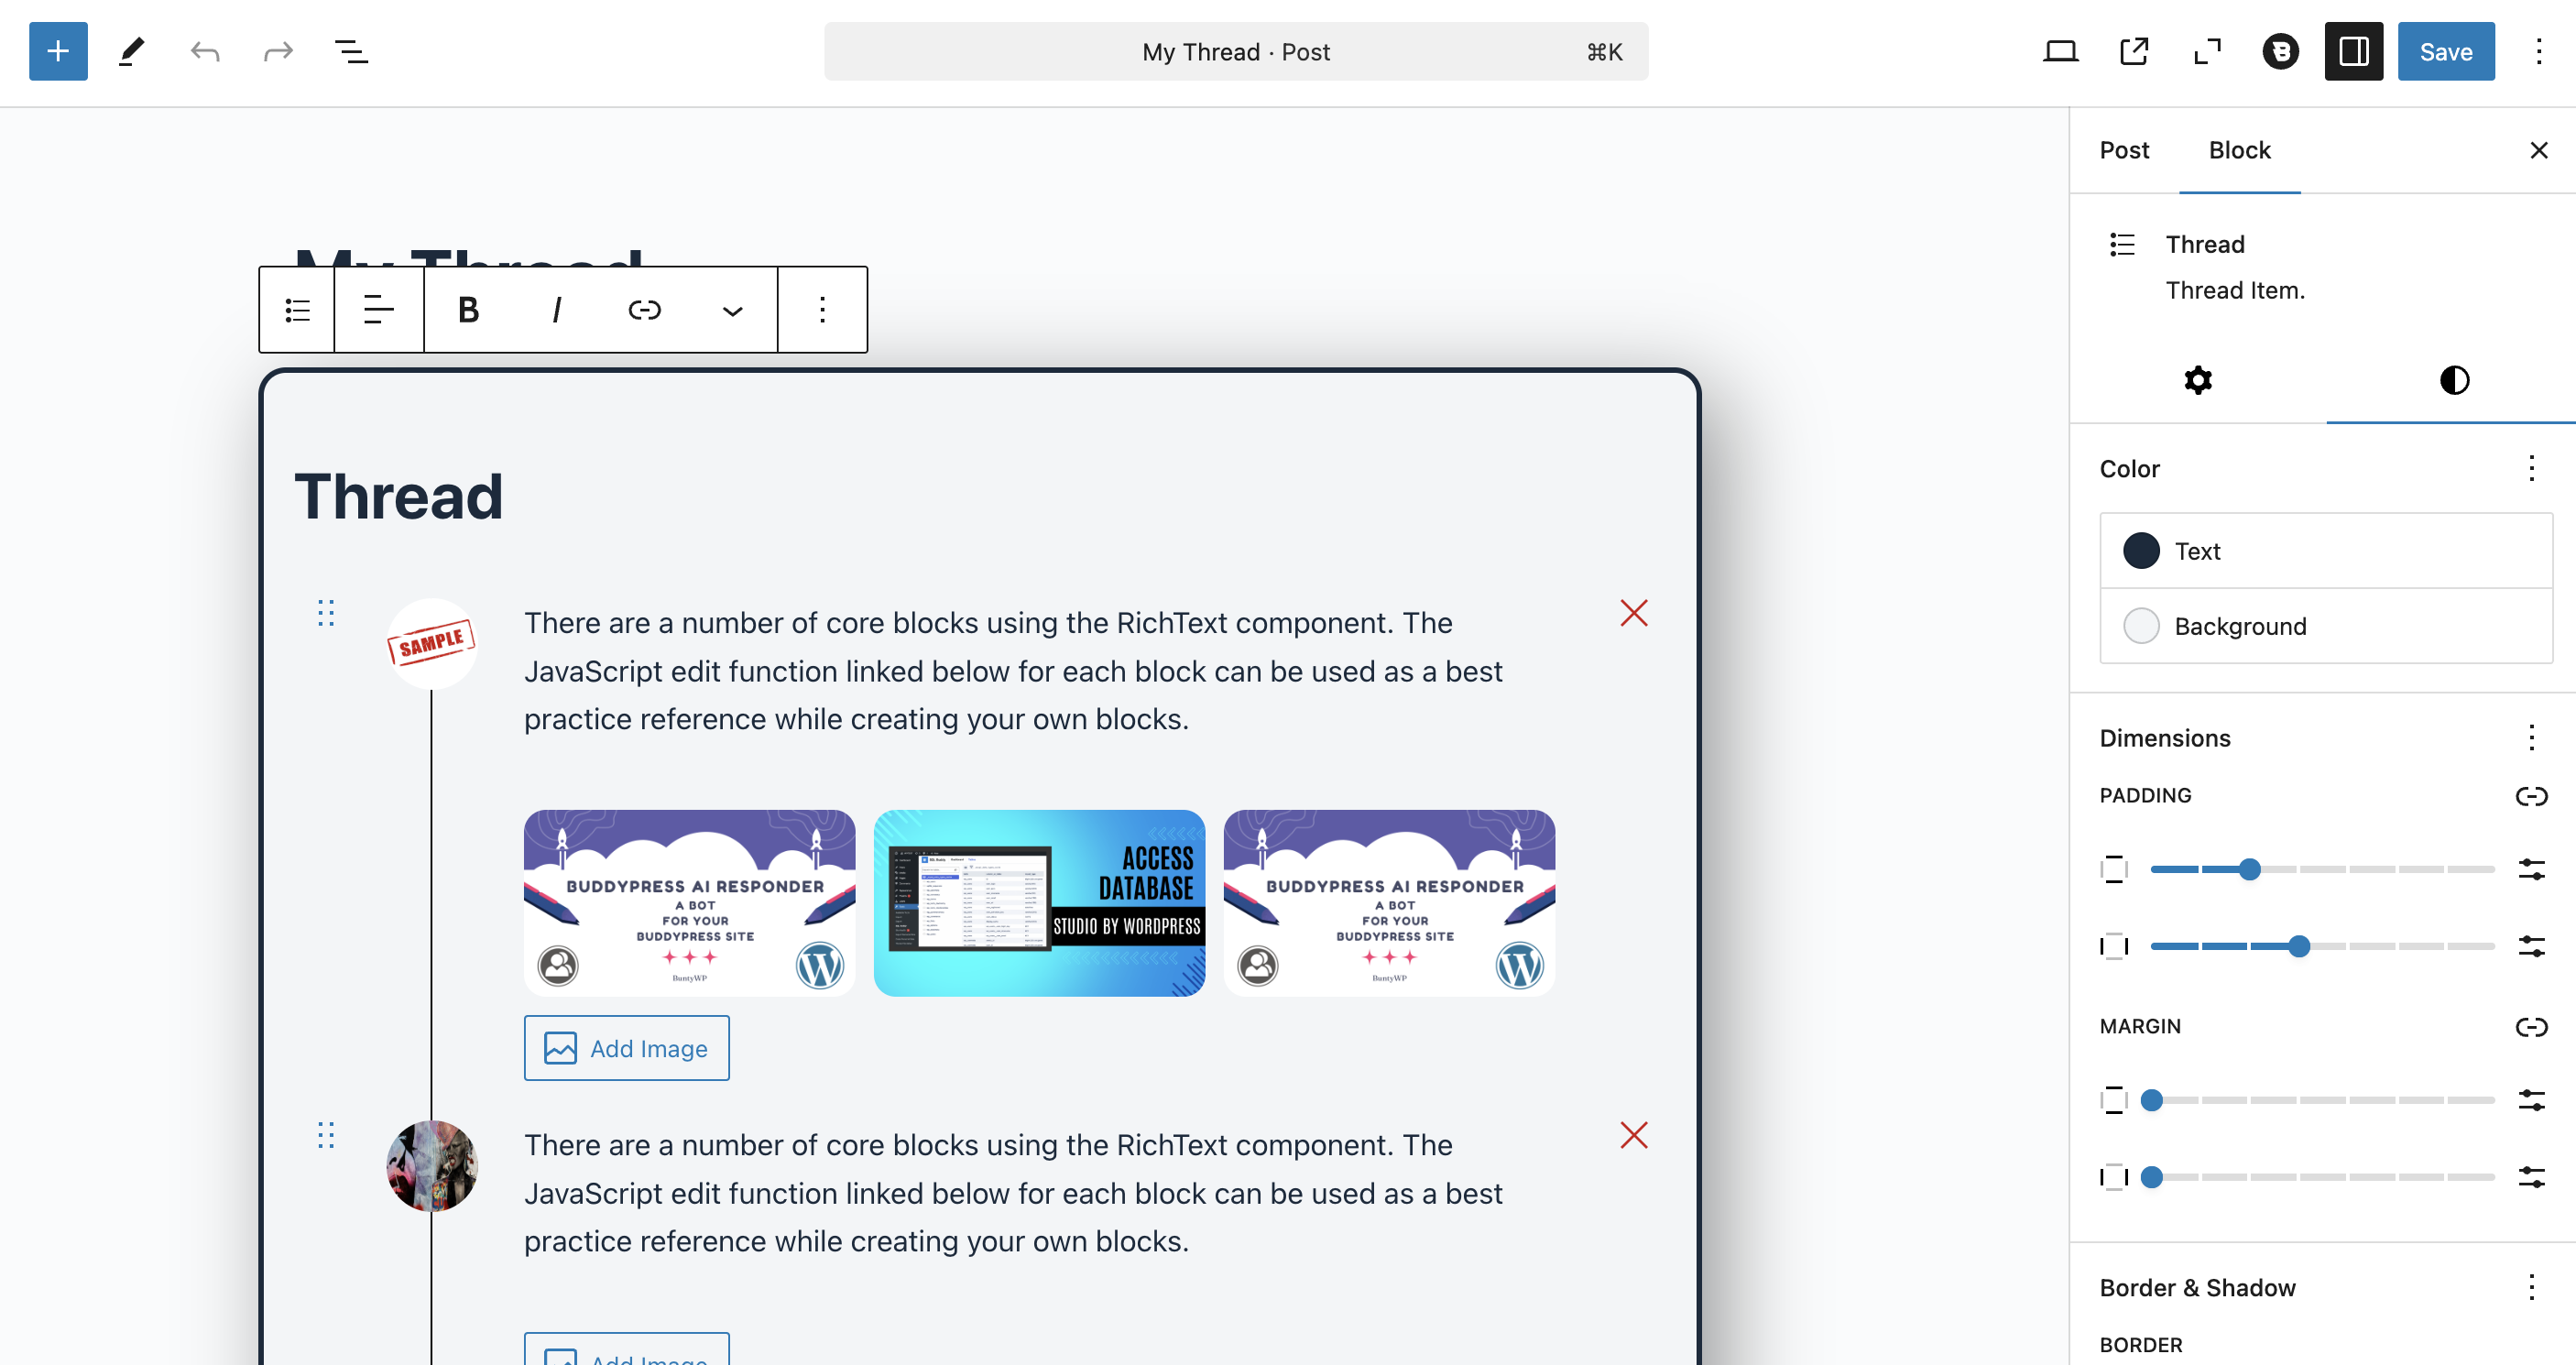Close the settings sidebar
Viewport: 2576px width, 1365px height.
[x=2539, y=150]
